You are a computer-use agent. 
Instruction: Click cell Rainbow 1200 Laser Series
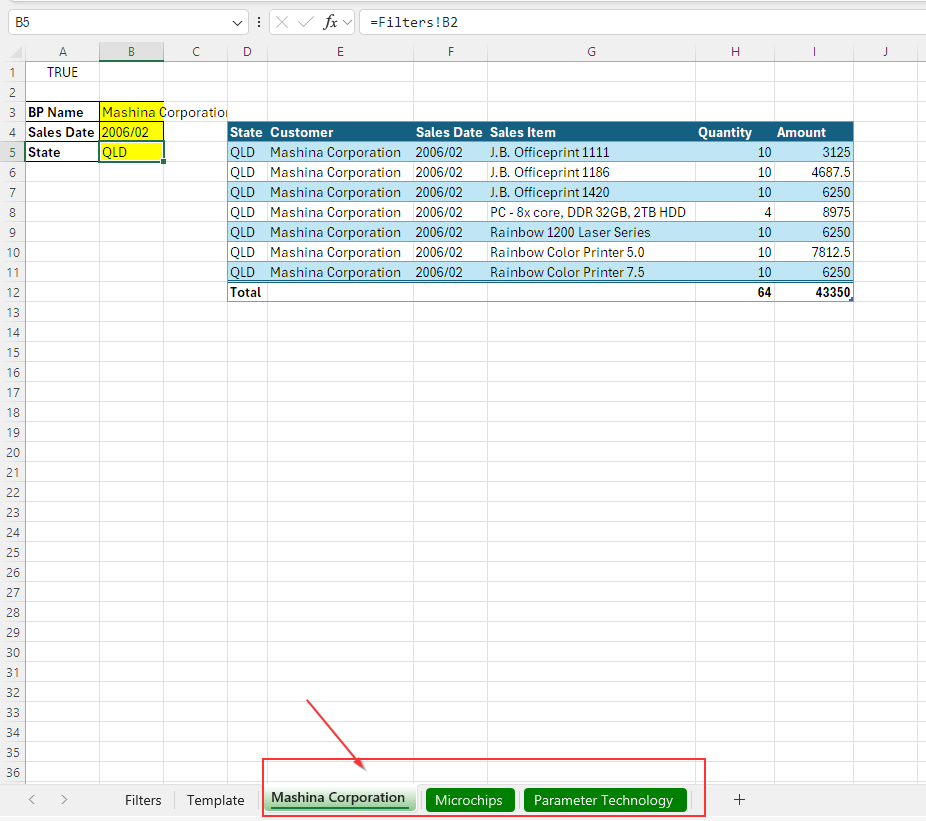pos(591,233)
